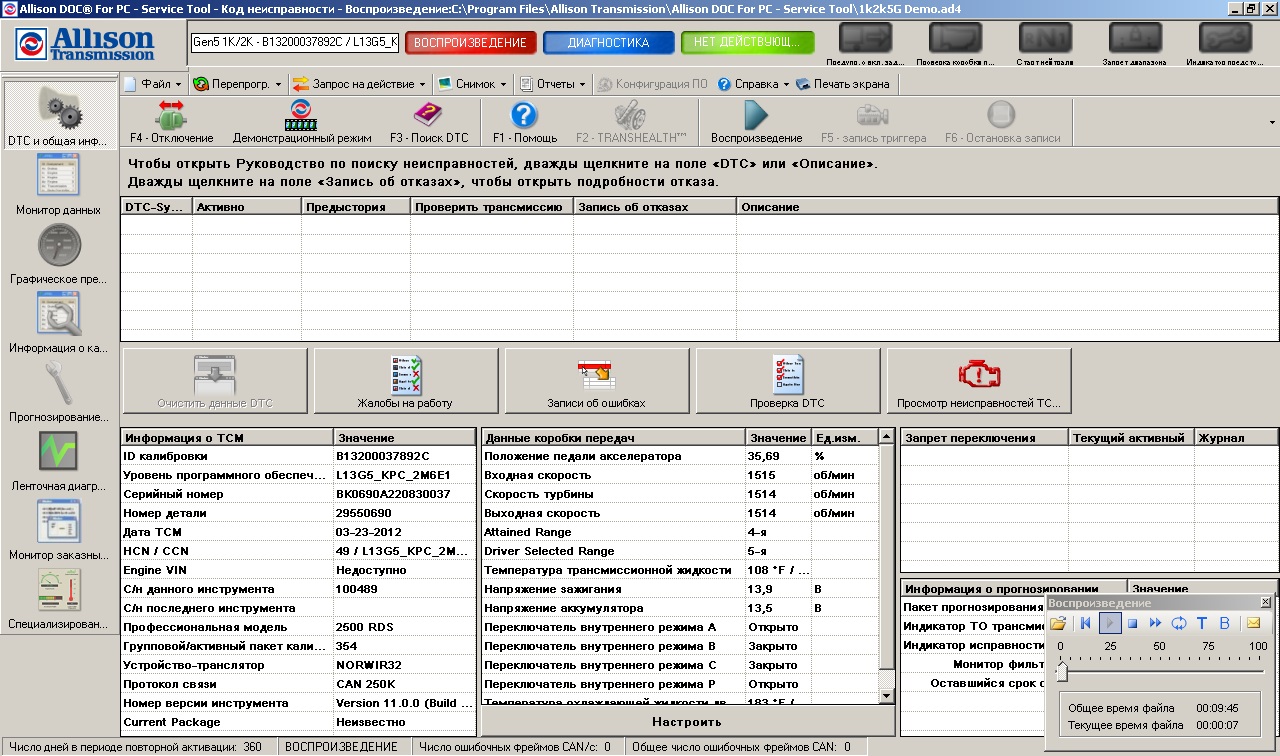Click 'F2 - TRANSHEALTH' toolbar icon
The height and width of the screenshot is (756, 1280).
[631, 122]
